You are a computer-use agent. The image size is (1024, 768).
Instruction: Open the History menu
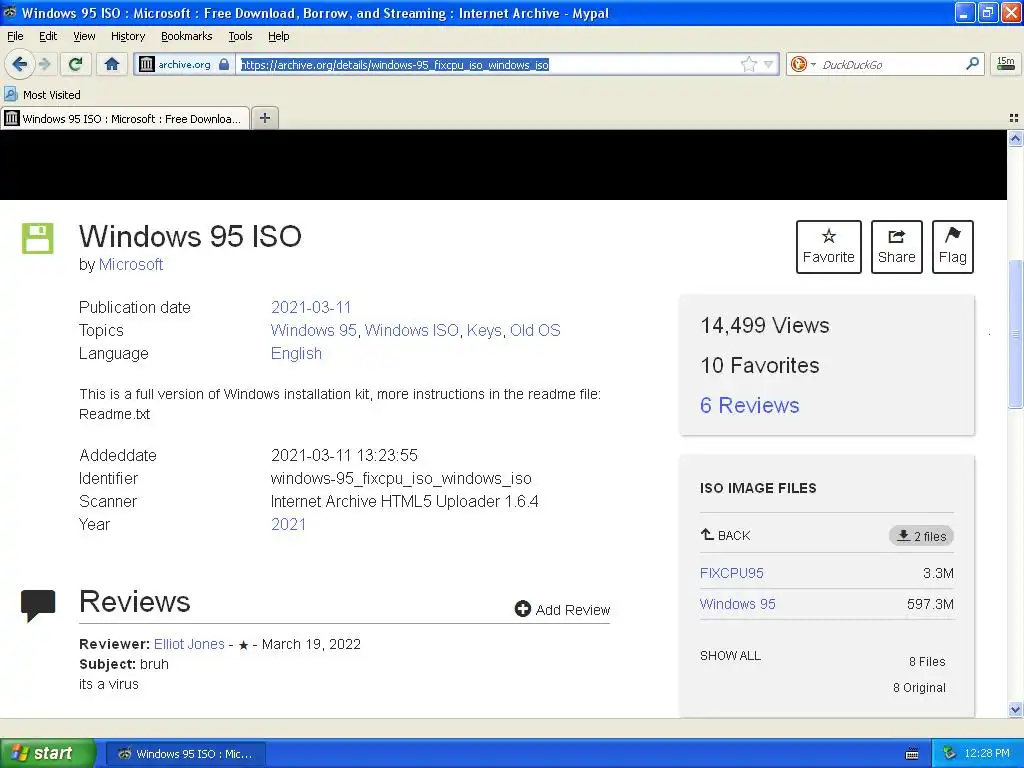[127, 36]
